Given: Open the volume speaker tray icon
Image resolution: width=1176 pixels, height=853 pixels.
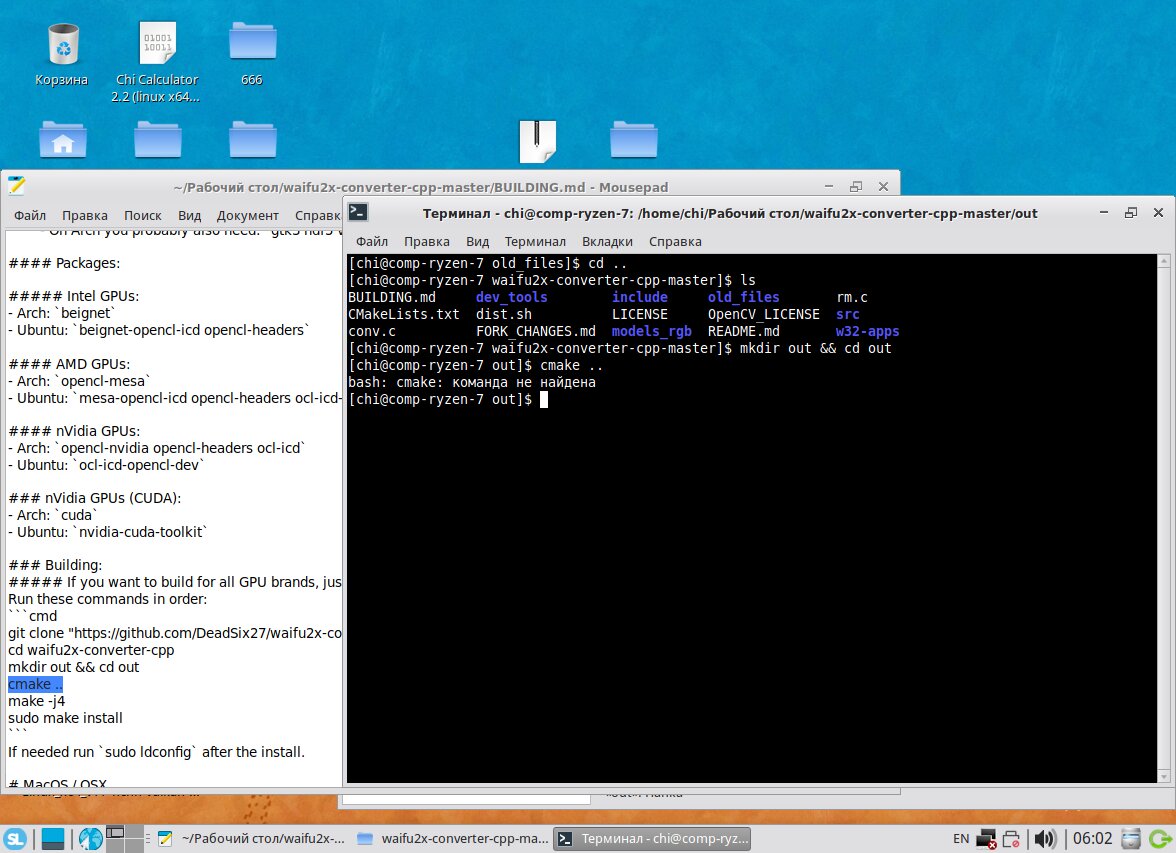Looking at the screenshot, I should point(1045,838).
